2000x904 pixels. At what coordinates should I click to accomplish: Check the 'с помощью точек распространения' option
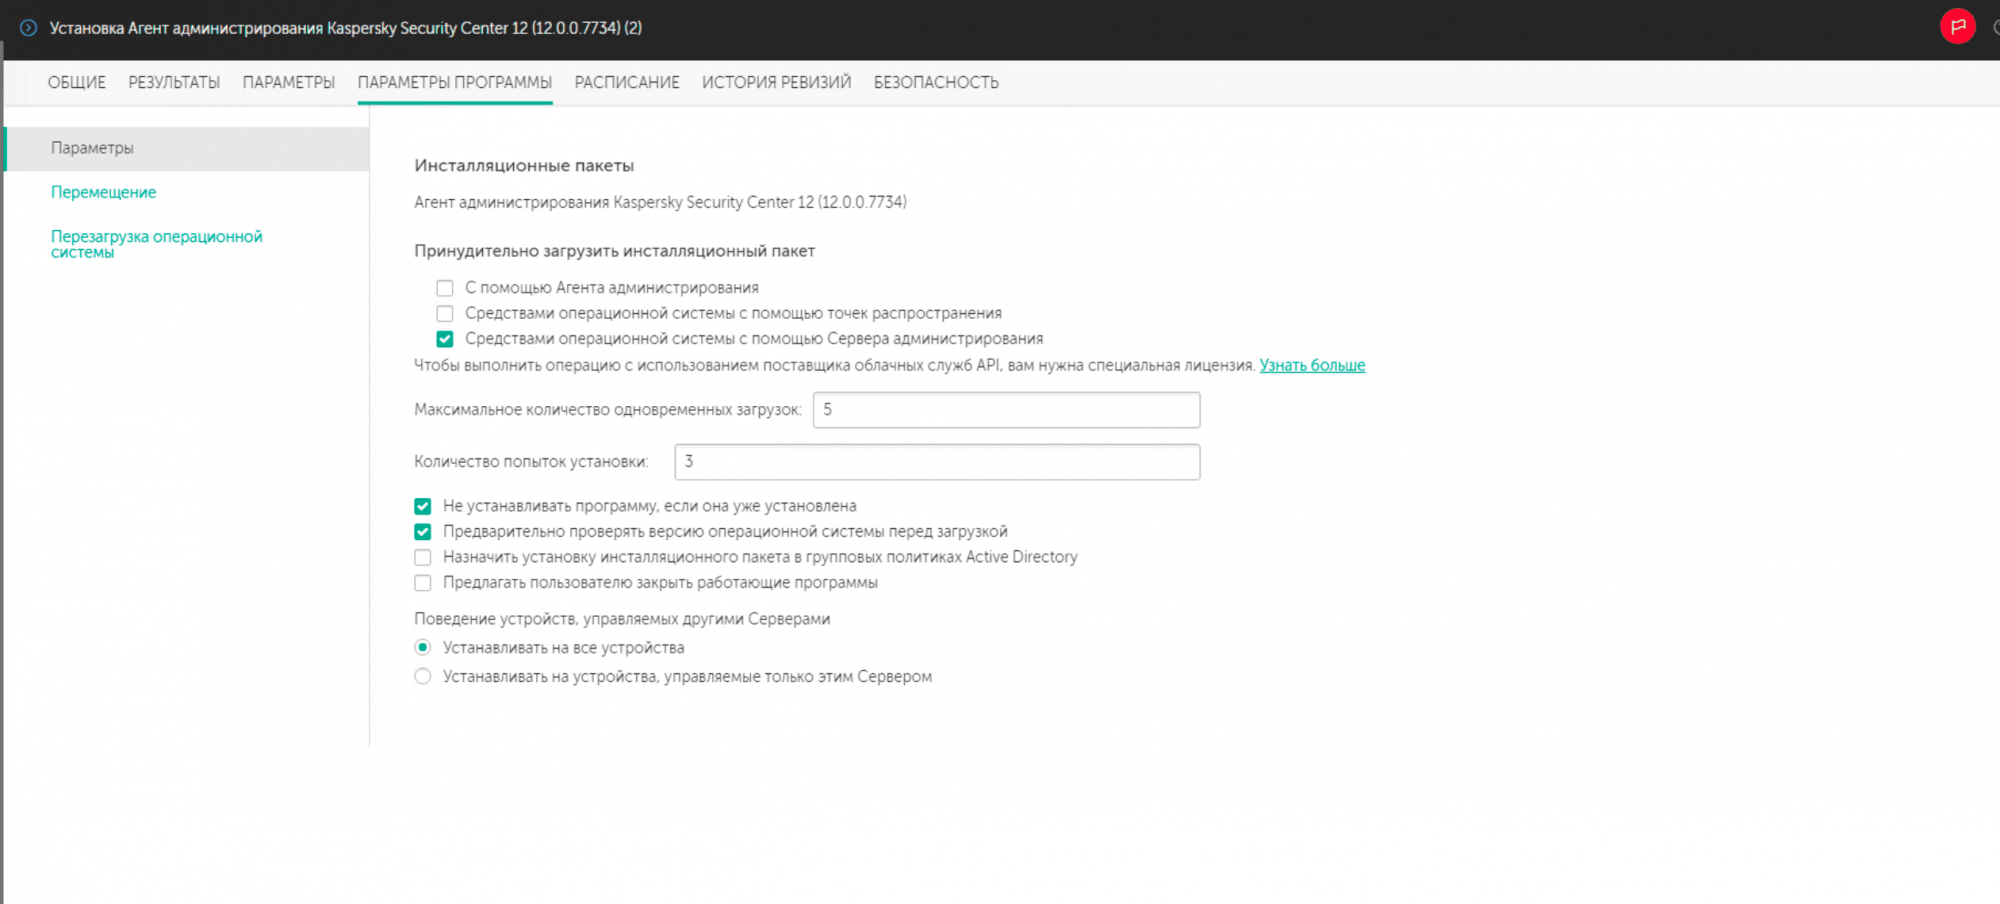pos(445,314)
